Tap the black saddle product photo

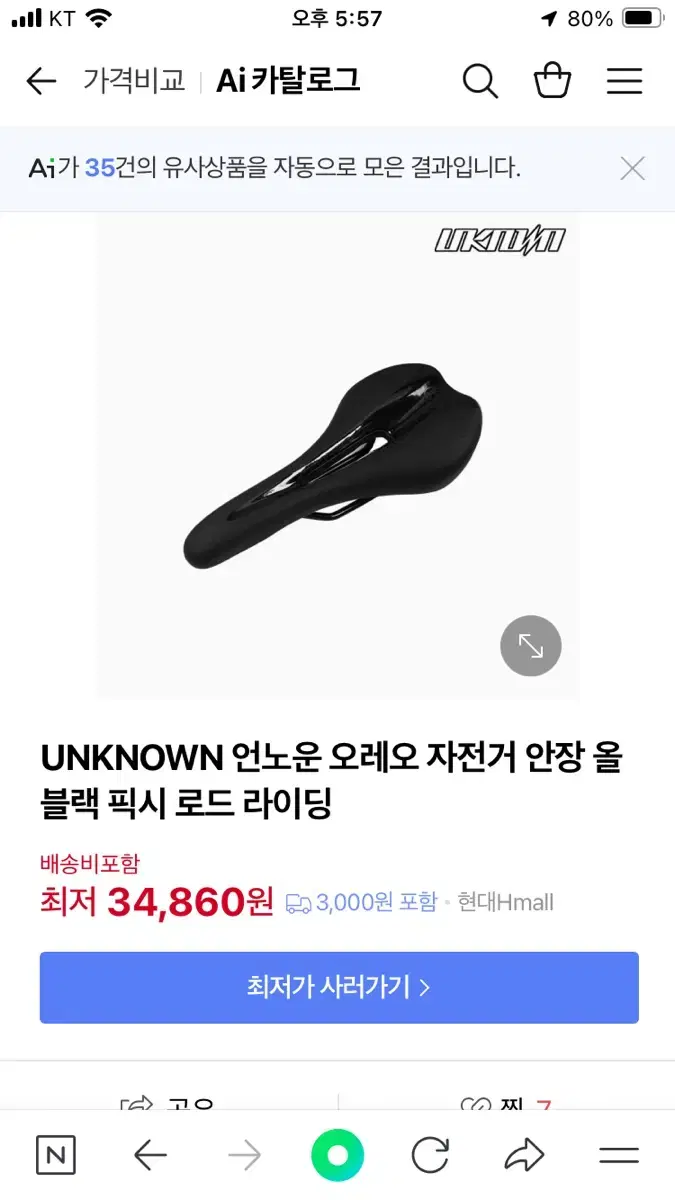[x=335, y=465]
